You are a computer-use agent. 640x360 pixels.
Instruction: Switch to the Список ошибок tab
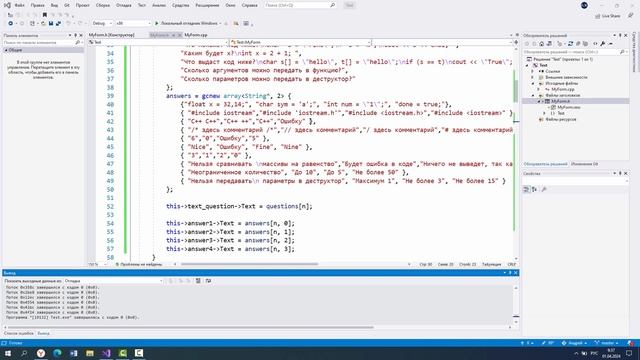[19, 333]
